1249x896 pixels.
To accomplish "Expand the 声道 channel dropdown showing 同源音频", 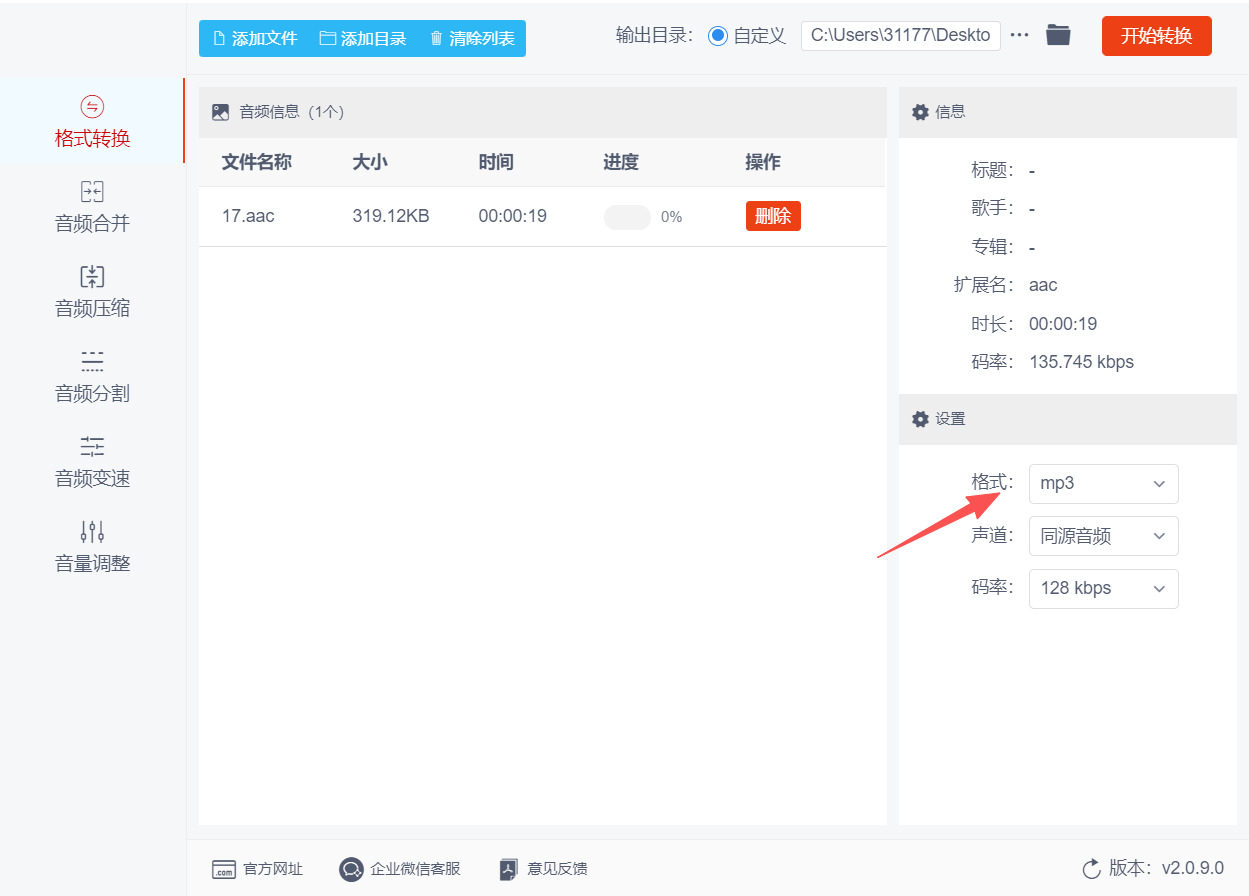I will pos(1103,536).
